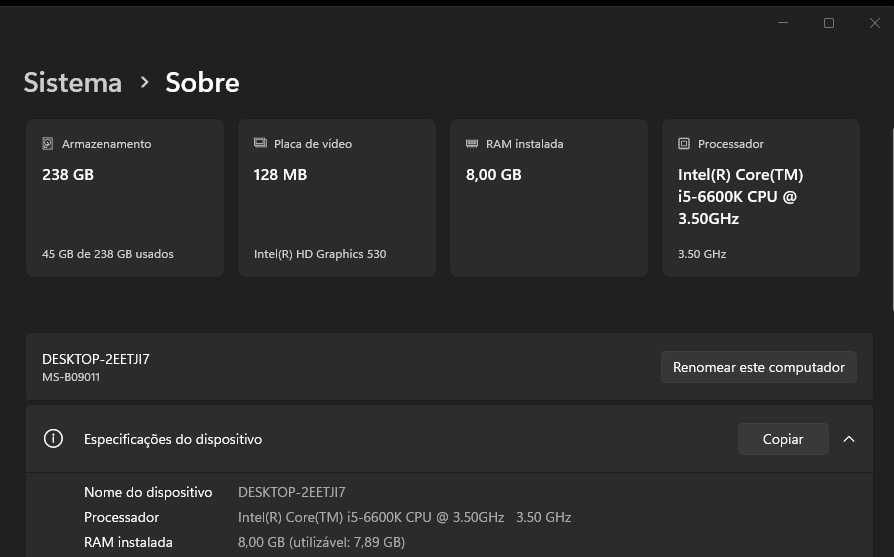Click the 8,00 GB value in the RAM card
This screenshot has width=894, height=557.
tap(494, 175)
